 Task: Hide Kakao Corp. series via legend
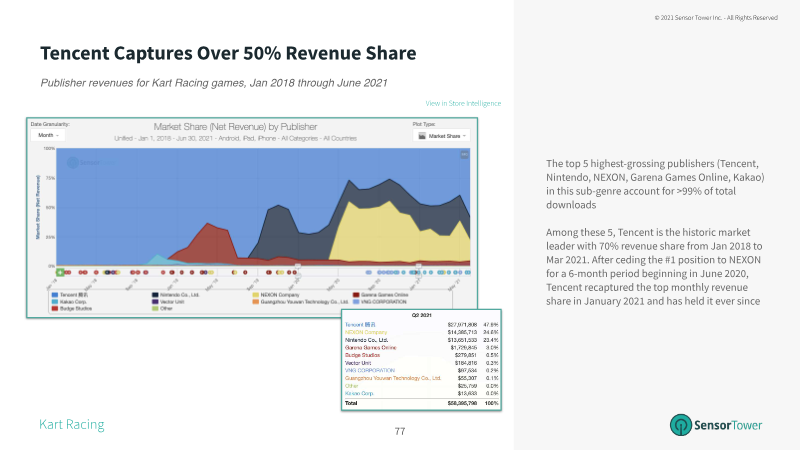[x=69, y=302]
